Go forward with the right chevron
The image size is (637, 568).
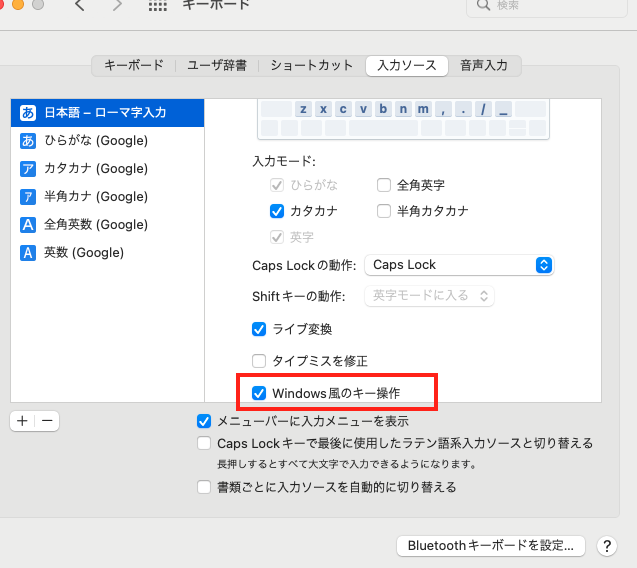(117, 5)
